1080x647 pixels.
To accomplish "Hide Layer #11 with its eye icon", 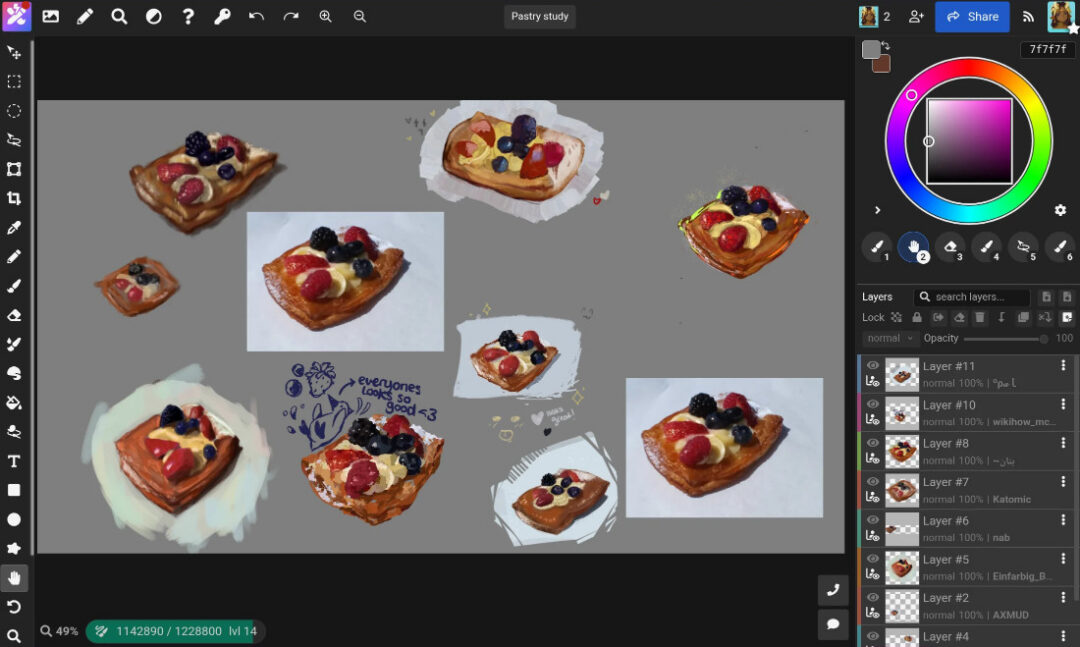I will [873, 366].
